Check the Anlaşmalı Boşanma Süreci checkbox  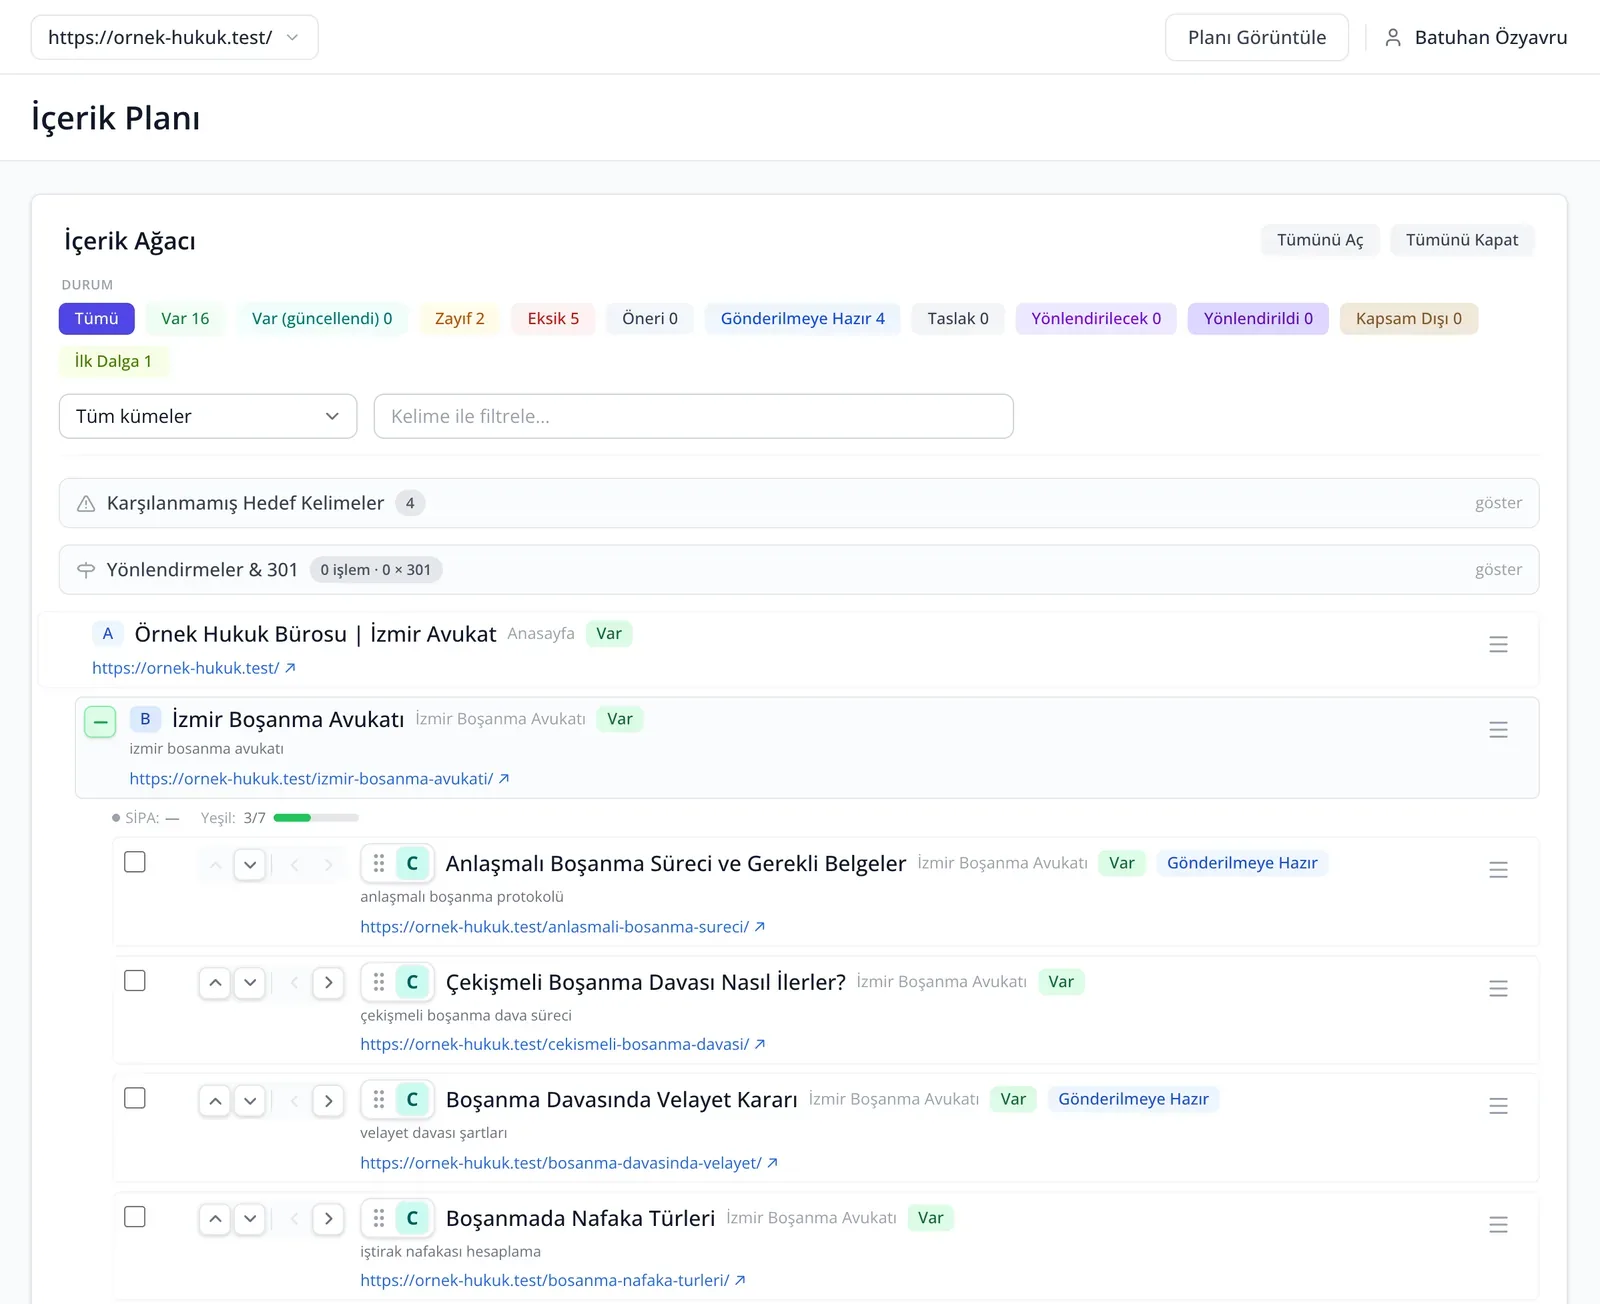[x=135, y=862]
